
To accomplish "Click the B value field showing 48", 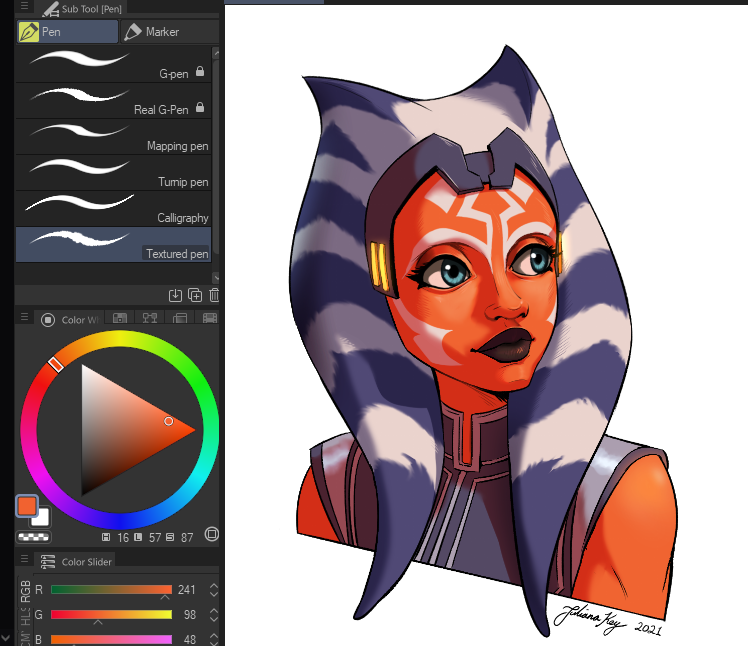I will point(190,639).
